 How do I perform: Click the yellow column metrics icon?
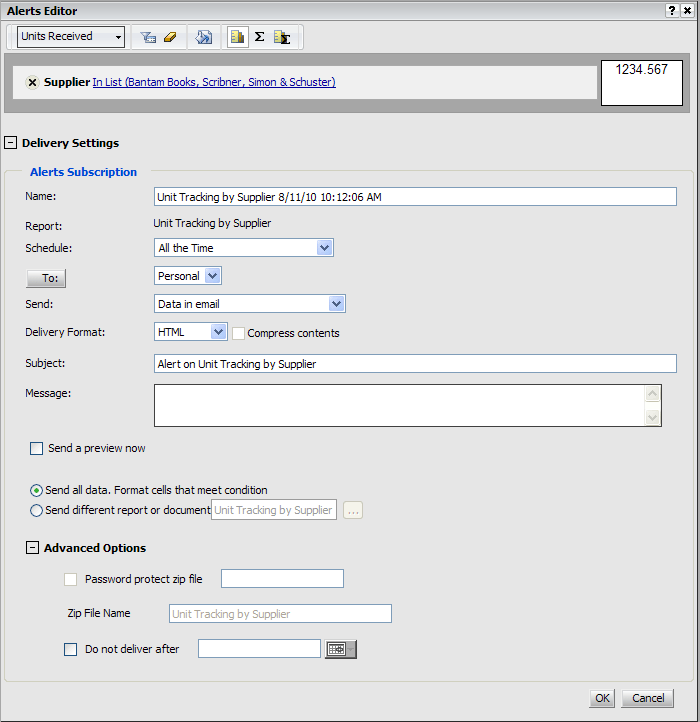coord(238,37)
